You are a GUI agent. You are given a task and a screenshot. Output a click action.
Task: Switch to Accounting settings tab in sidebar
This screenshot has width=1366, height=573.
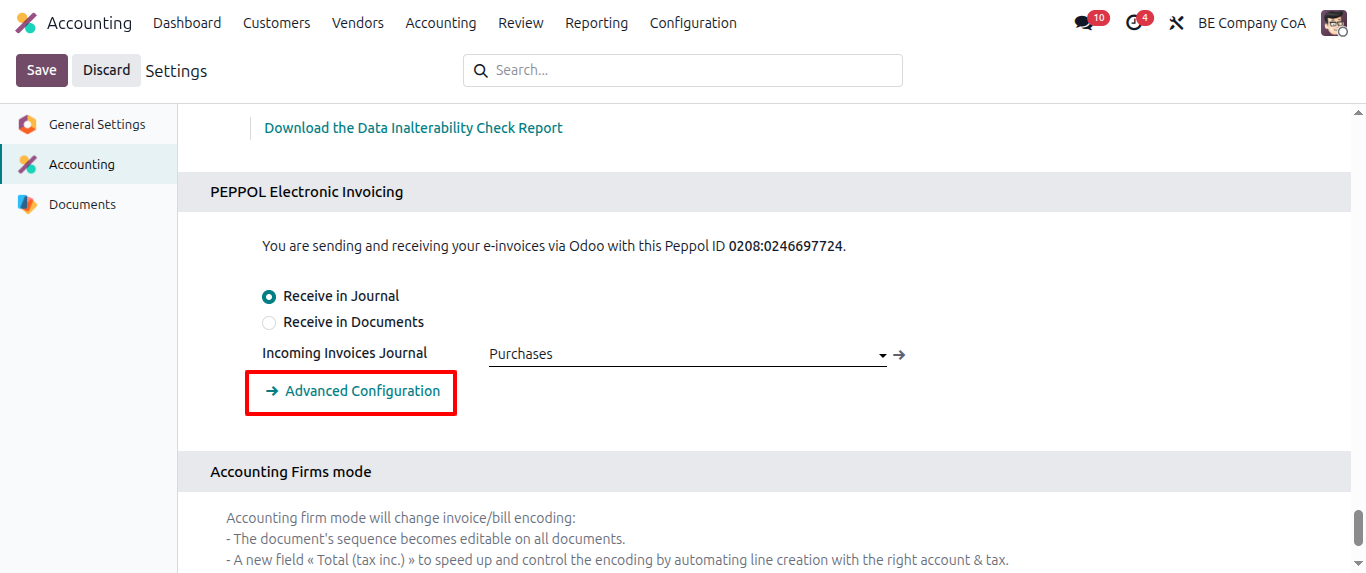pos(82,165)
